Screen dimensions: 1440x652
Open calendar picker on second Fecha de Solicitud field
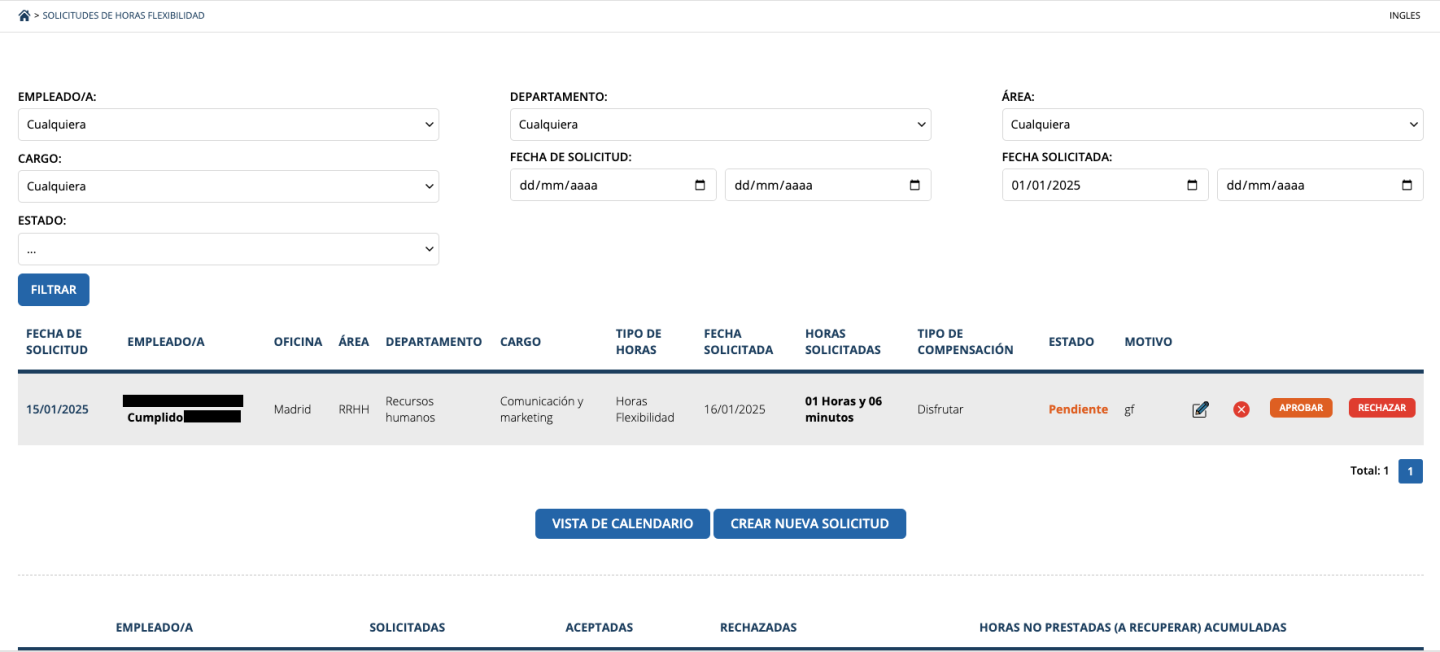(x=914, y=185)
